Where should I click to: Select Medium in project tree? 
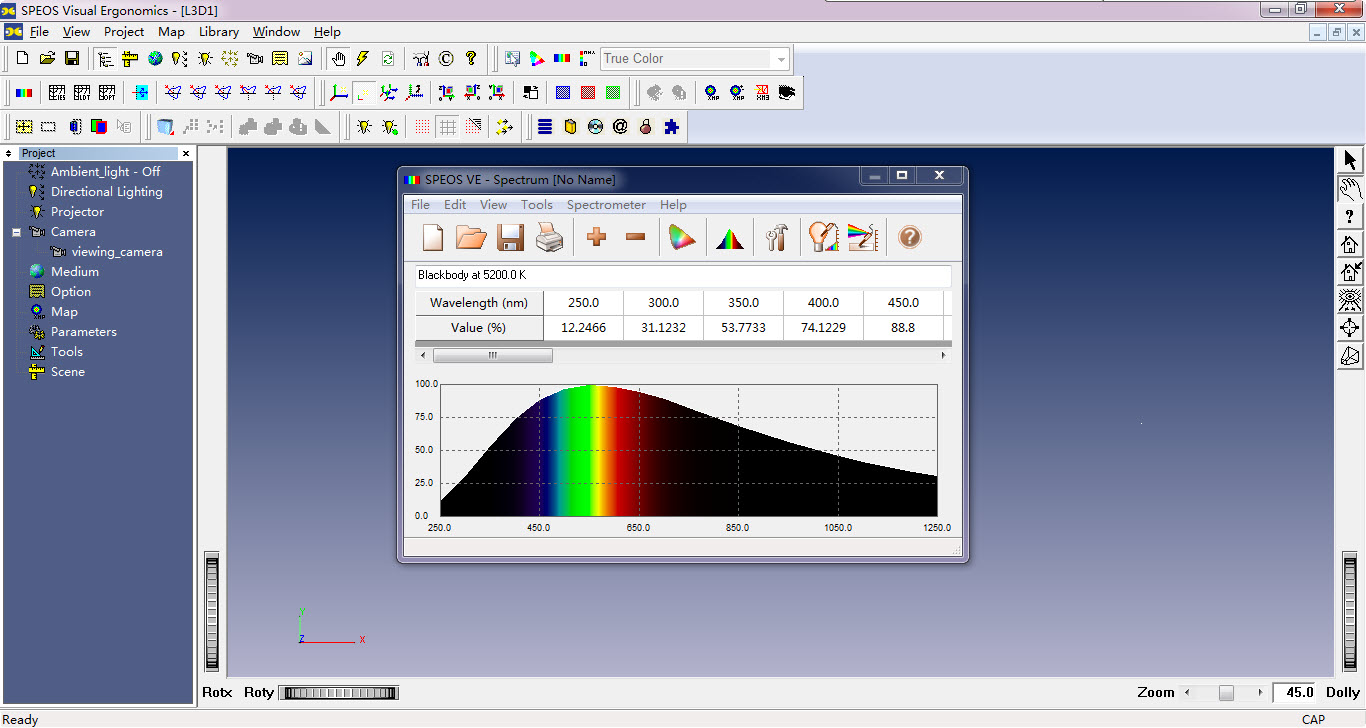[75, 272]
